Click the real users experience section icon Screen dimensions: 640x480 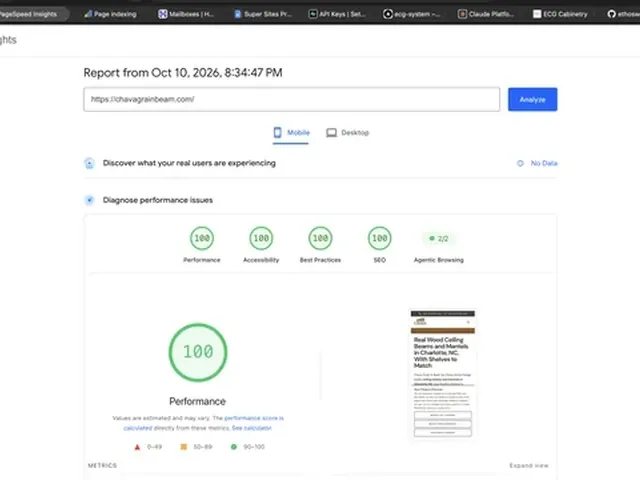[x=89, y=163]
